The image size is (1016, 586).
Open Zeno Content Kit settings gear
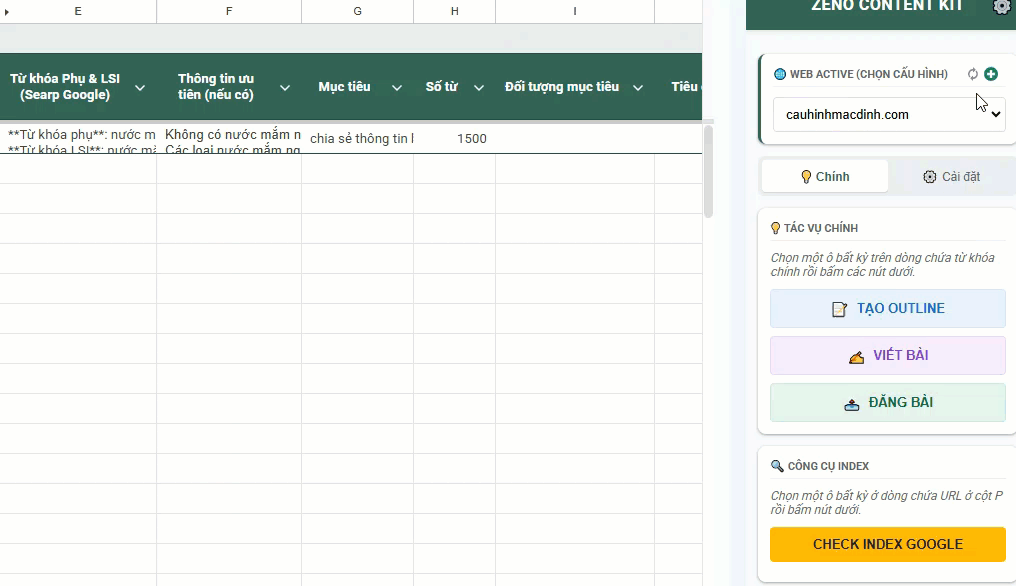(x=1001, y=7)
